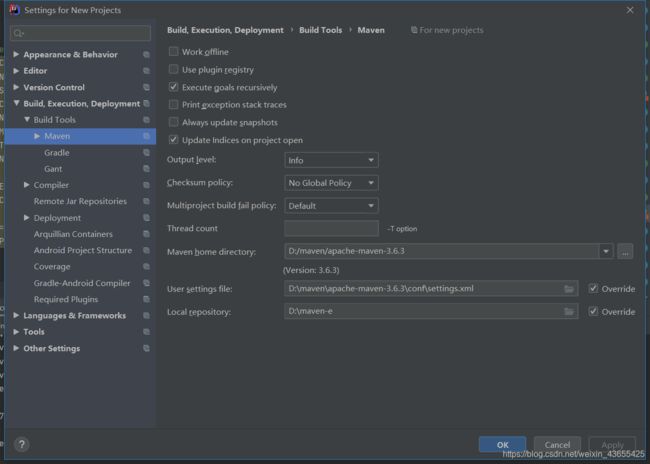Image resolution: width=650 pixels, height=464 pixels.
Task: Expand the Maven sub-settings arrow
Action: click(x=37, y=136)
